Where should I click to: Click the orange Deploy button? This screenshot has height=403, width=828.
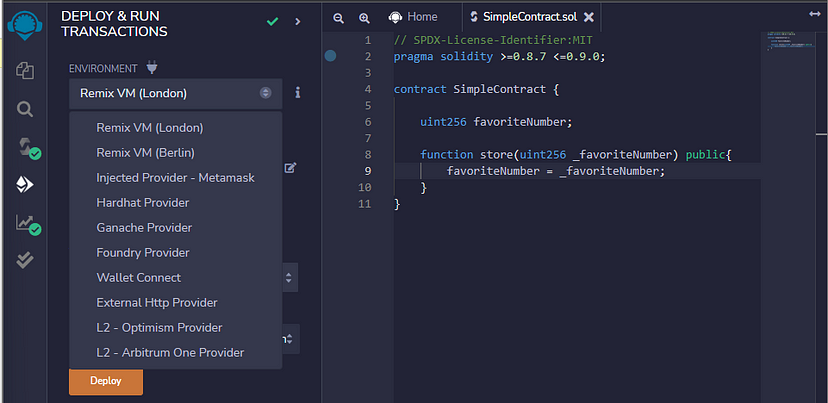tap(106, 381)
